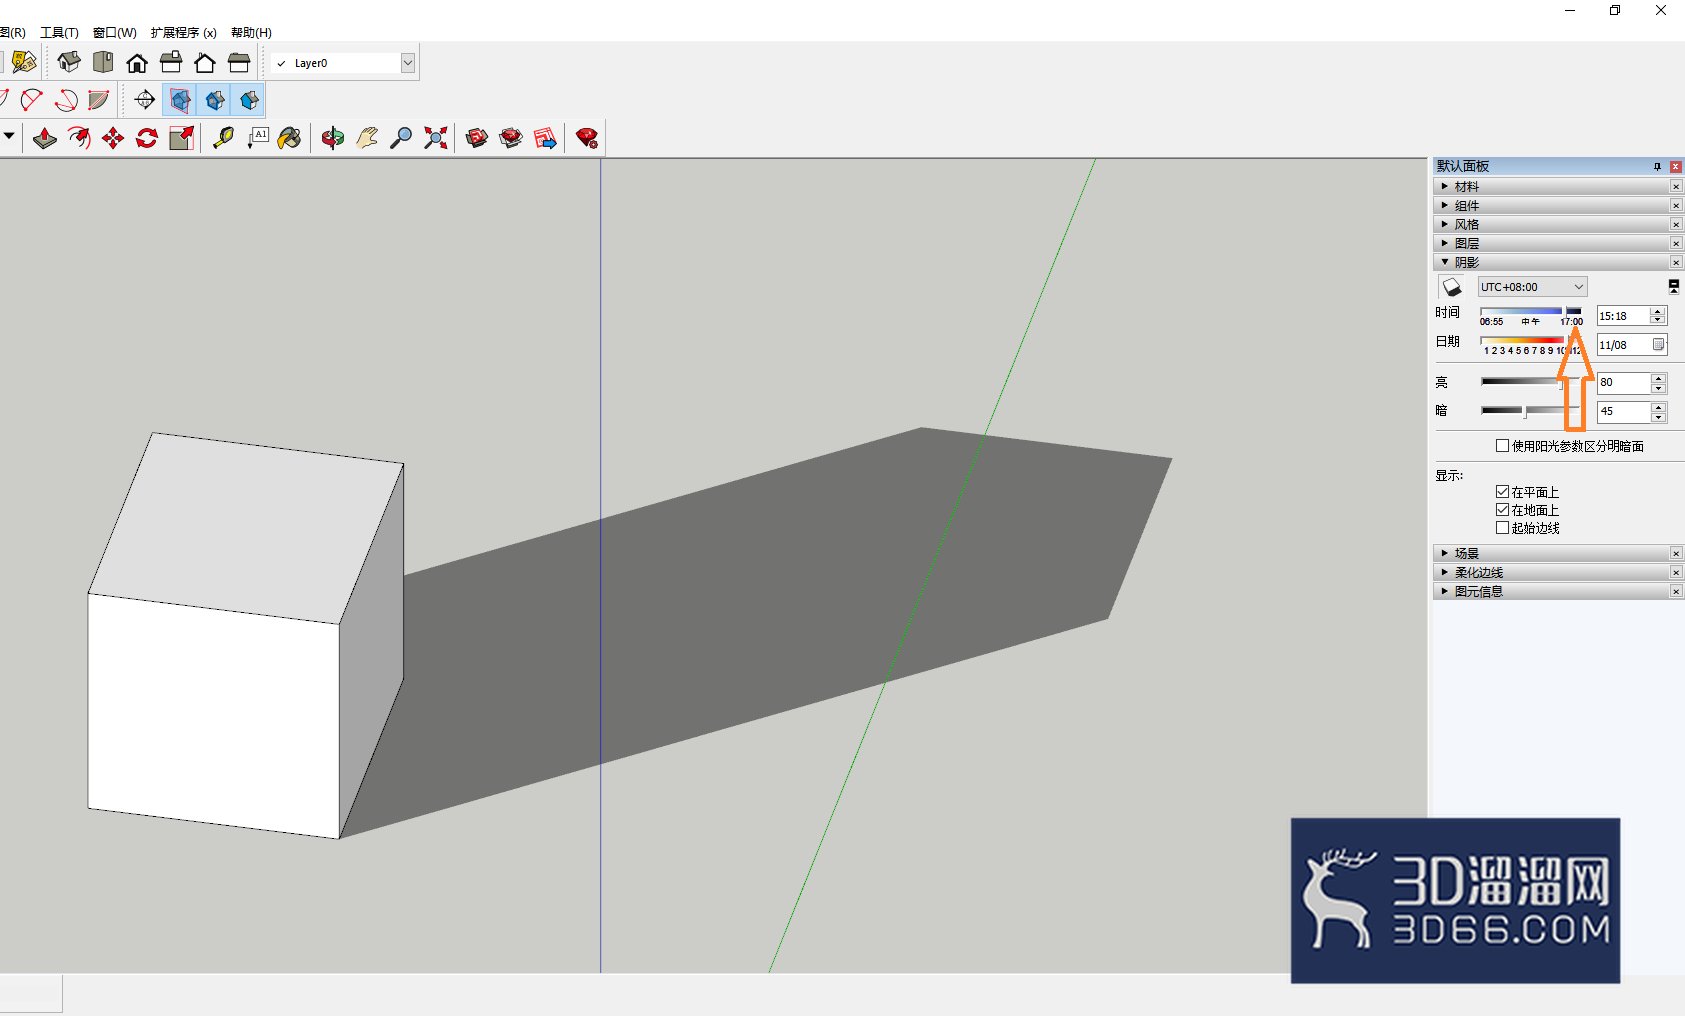Switch to the Iso view house icon
1685x1016 pixels.
click(x=69, y=63)
